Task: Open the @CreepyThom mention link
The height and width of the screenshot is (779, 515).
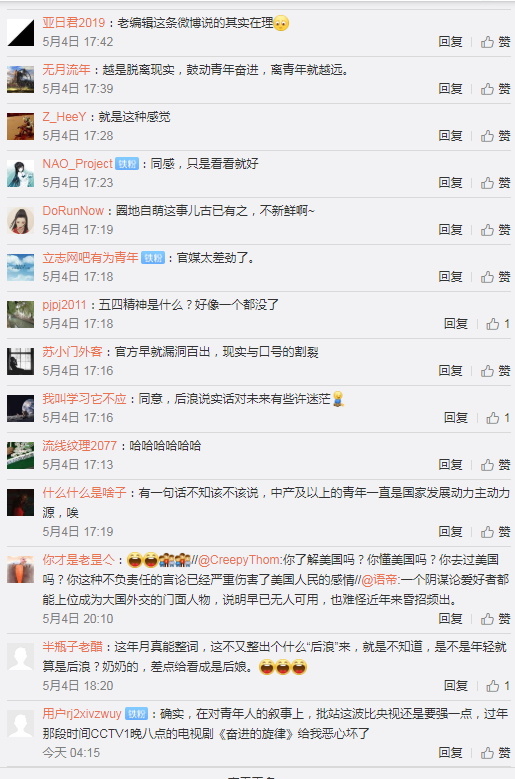Action: [x=240, y=560]
